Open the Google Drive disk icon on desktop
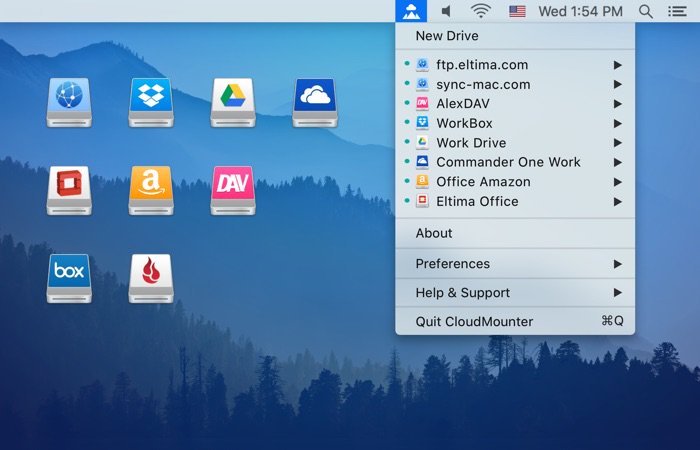 point(233,102)
